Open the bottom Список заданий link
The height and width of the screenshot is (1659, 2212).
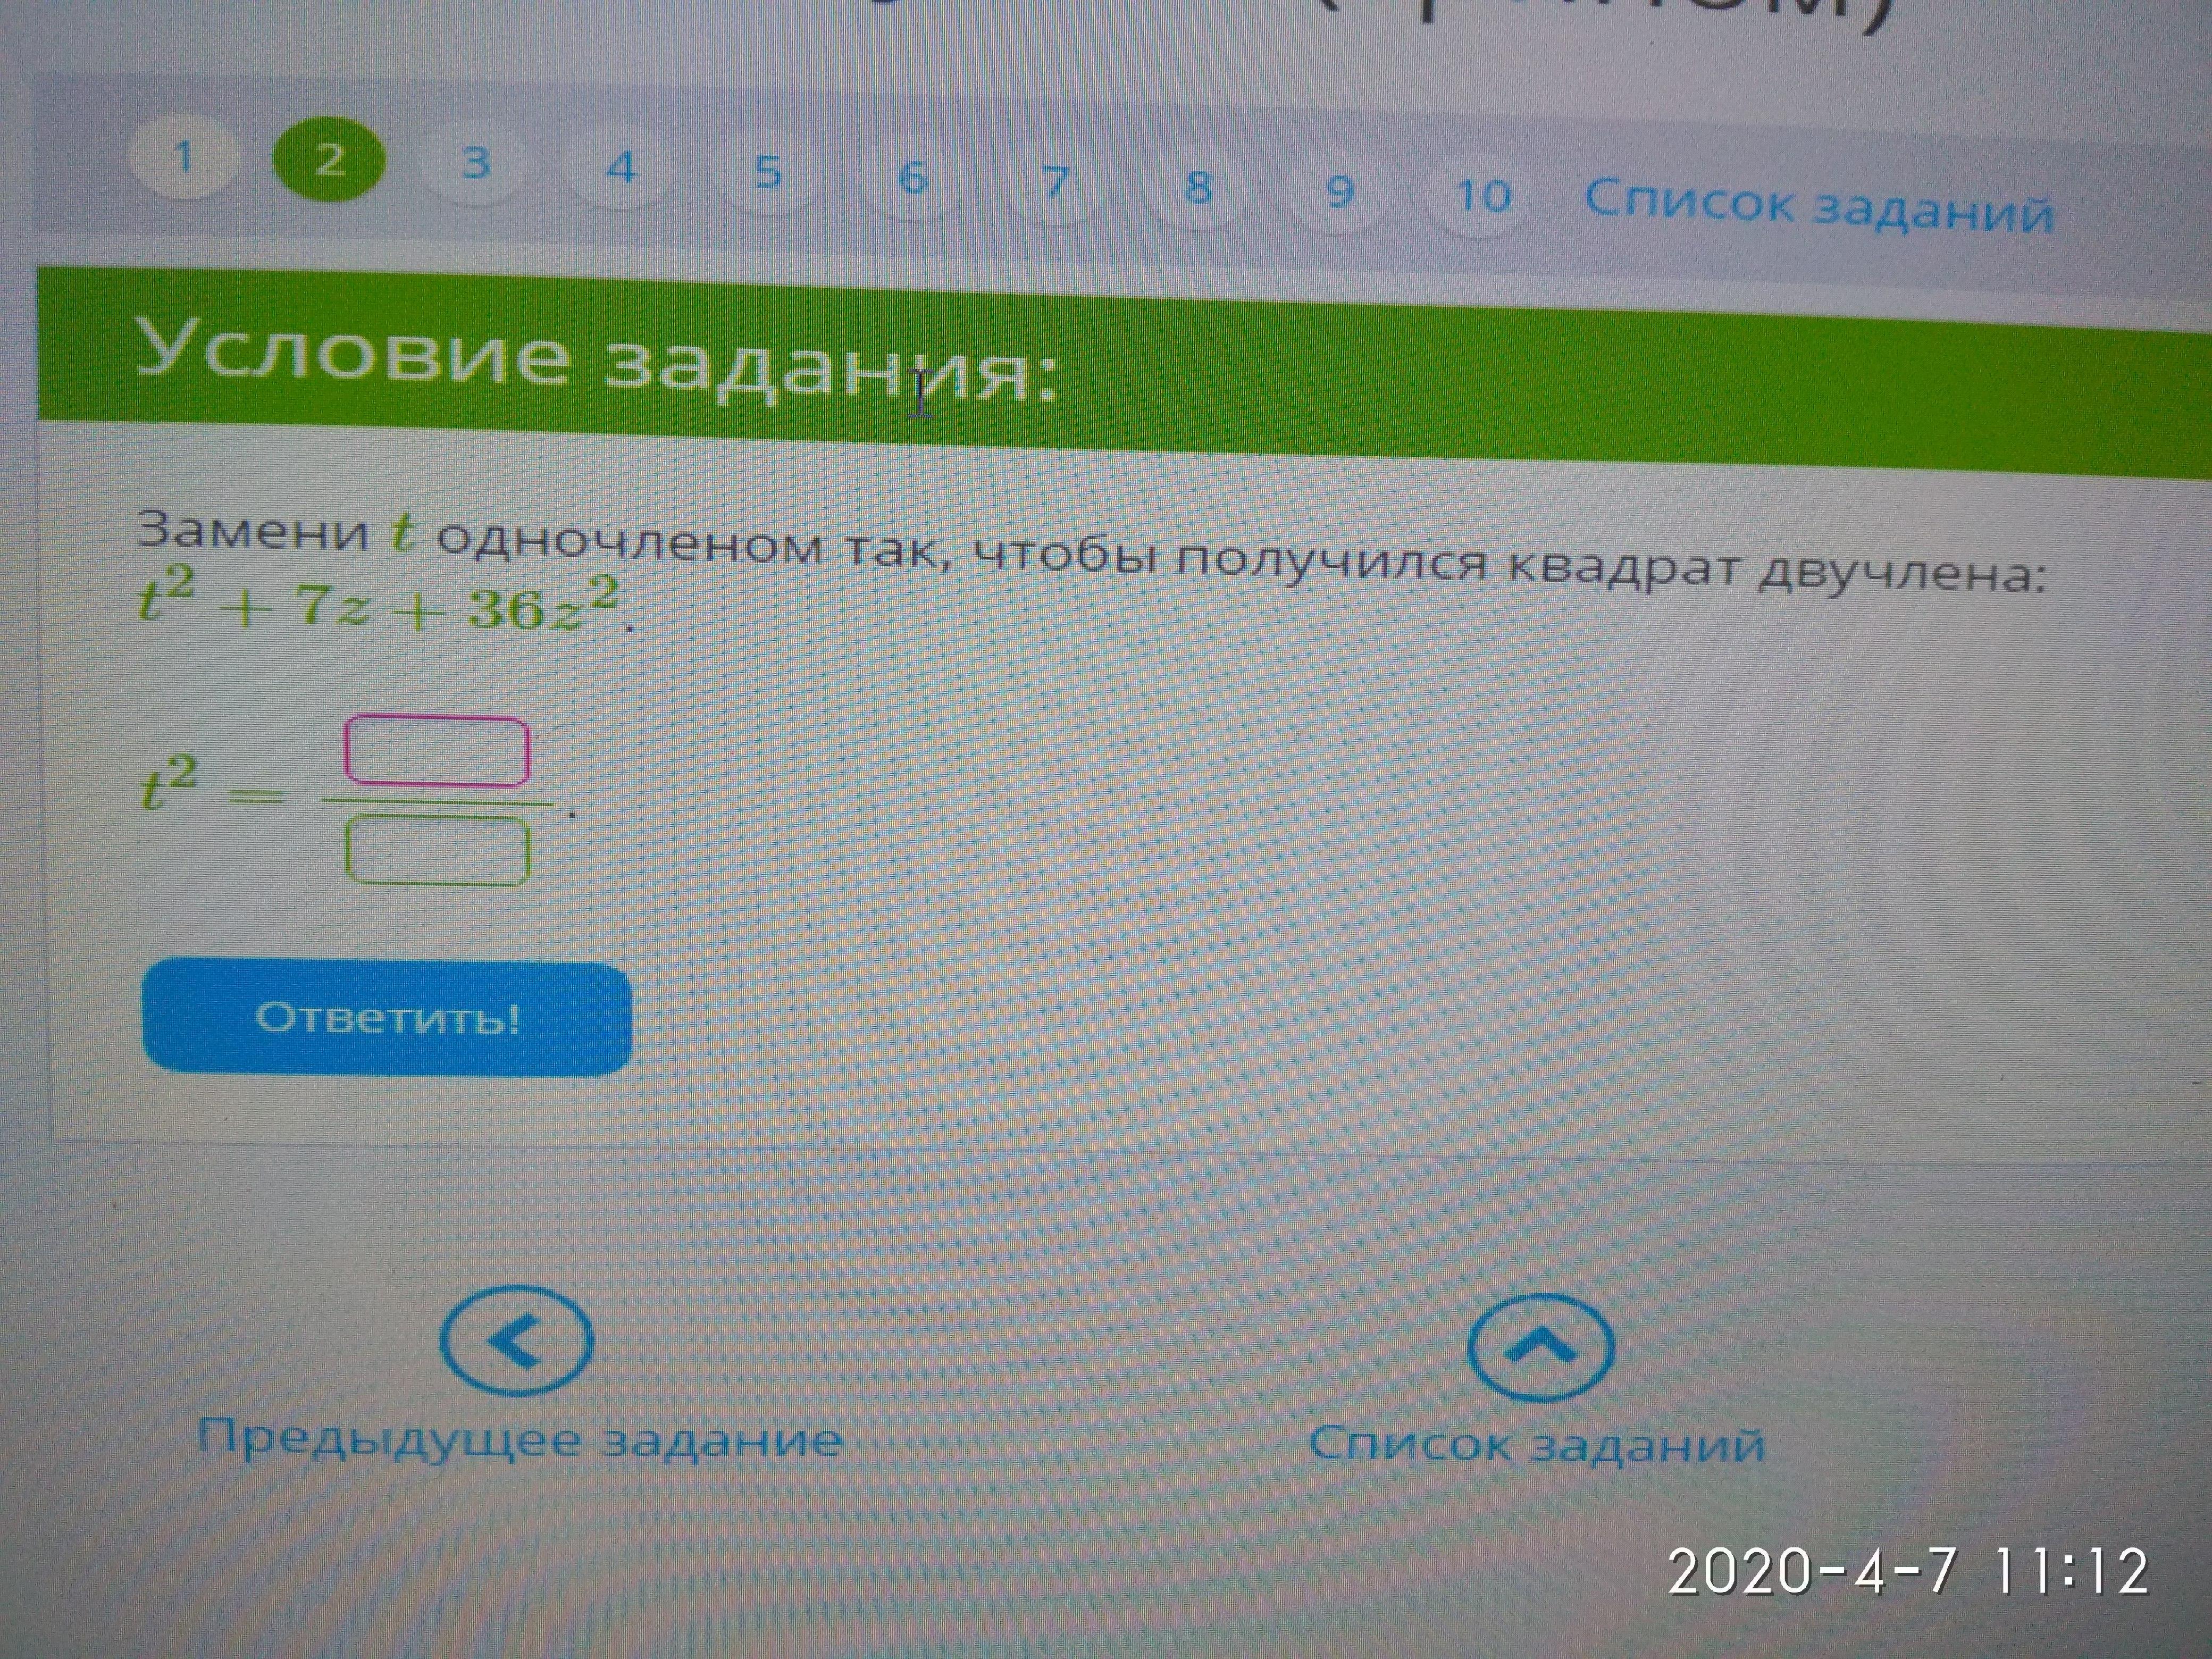click(x=1537, y=1445)
